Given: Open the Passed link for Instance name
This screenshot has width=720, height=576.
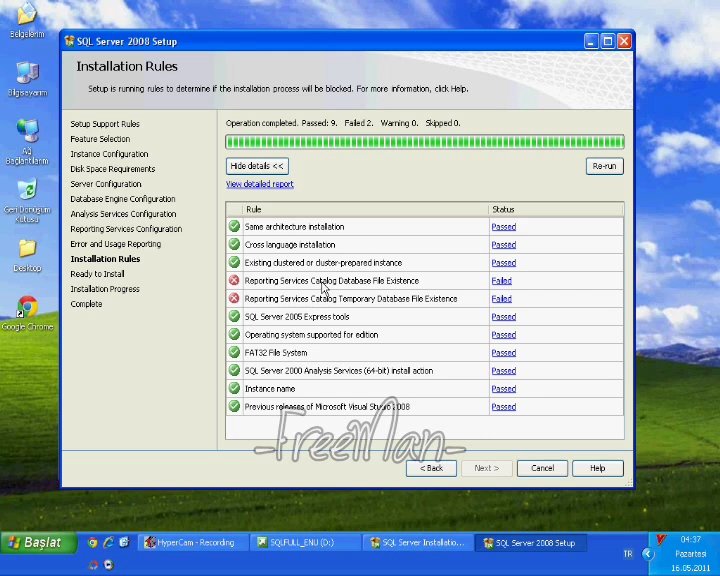Looking at the screenshot, I should point(504,389).
